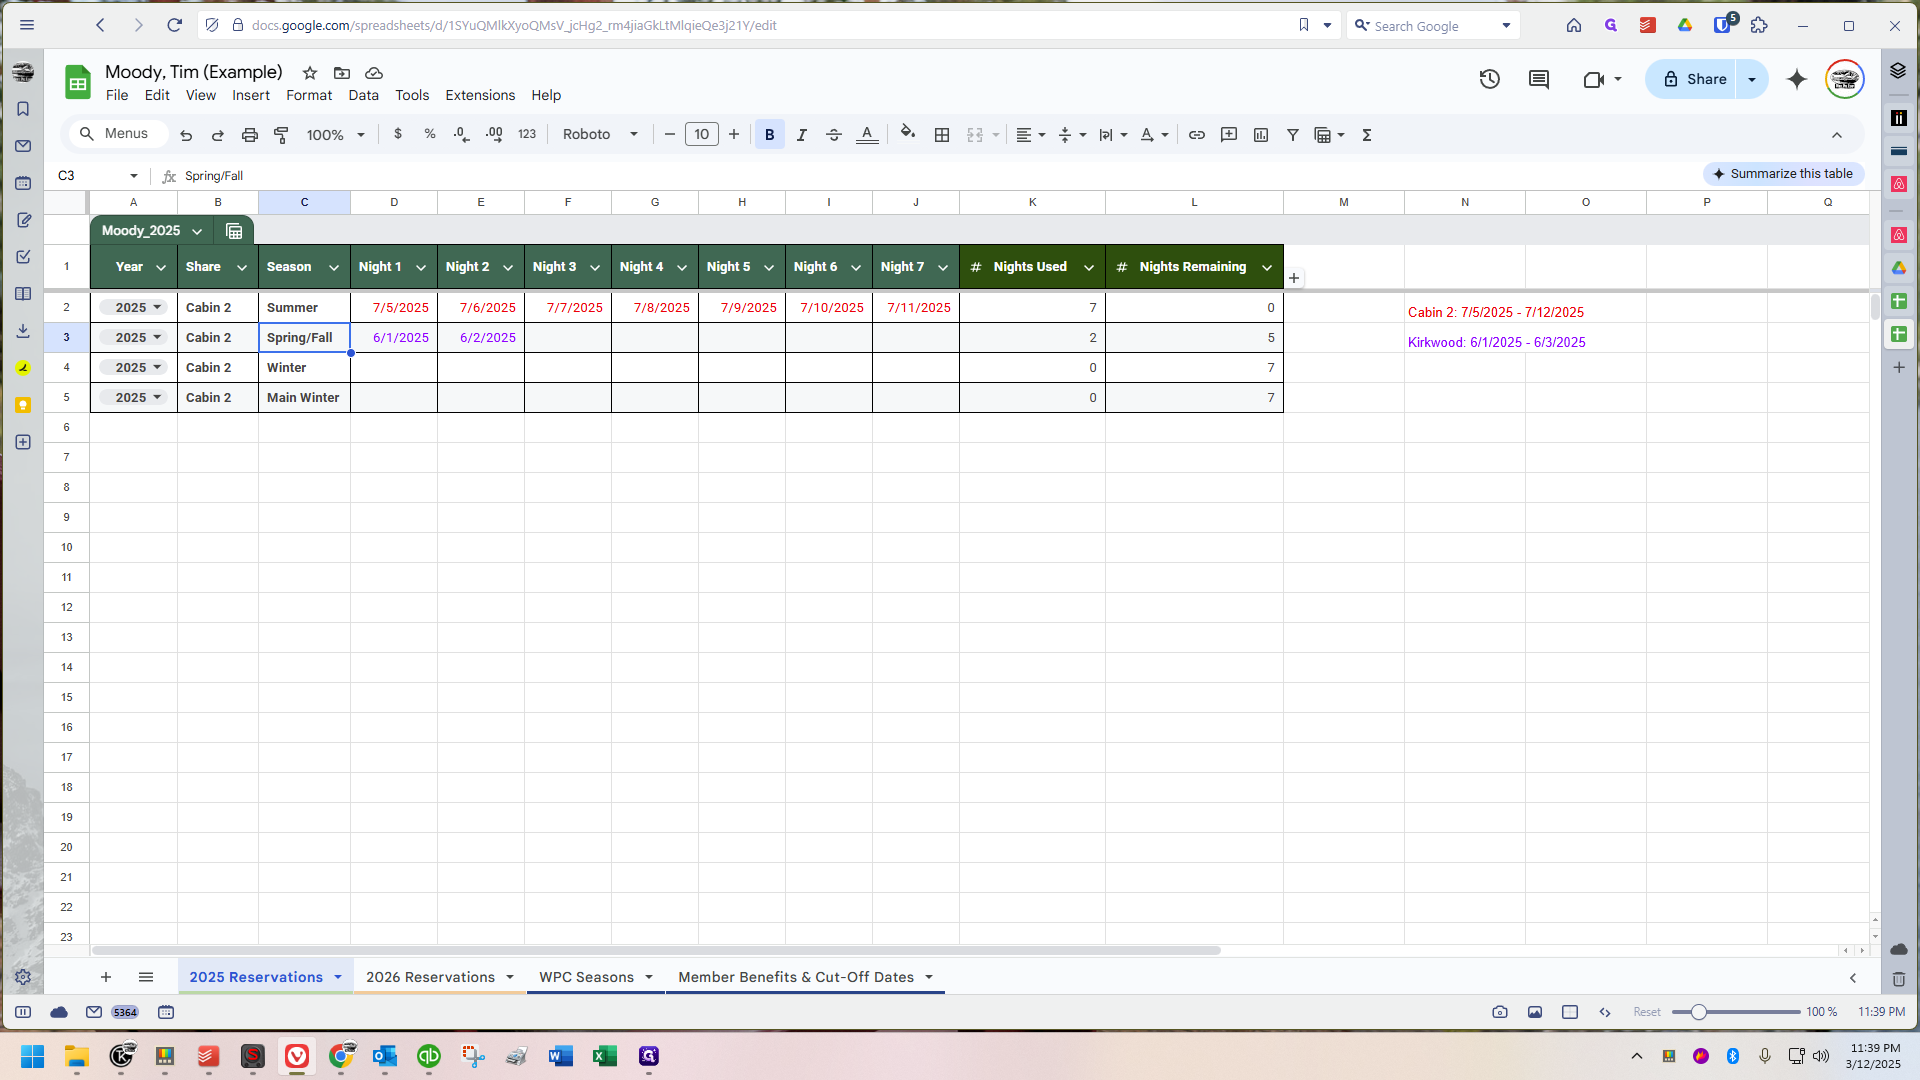The width and height of the screenshot is (1920, 1080).
Task: Open the Name box dropdown arrow
Action: 134,176
